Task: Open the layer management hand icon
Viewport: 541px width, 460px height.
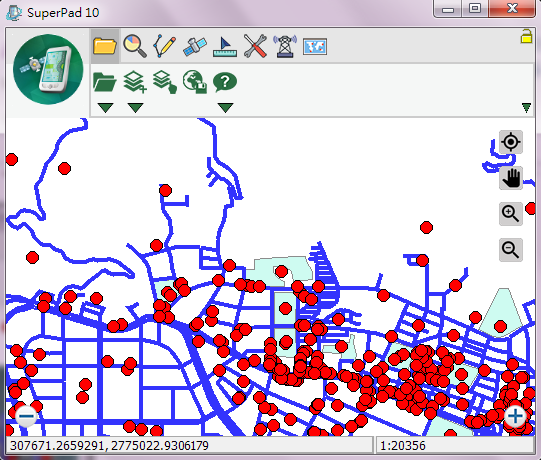Action: pos(165,82)
